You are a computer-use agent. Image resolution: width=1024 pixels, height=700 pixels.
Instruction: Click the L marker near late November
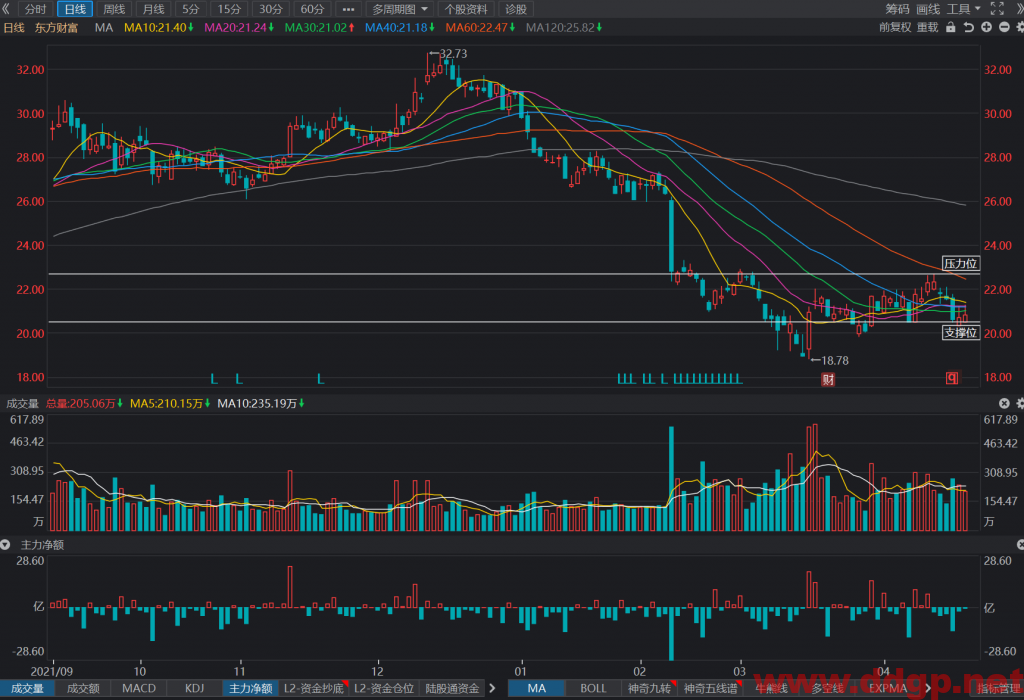(321, 379)
